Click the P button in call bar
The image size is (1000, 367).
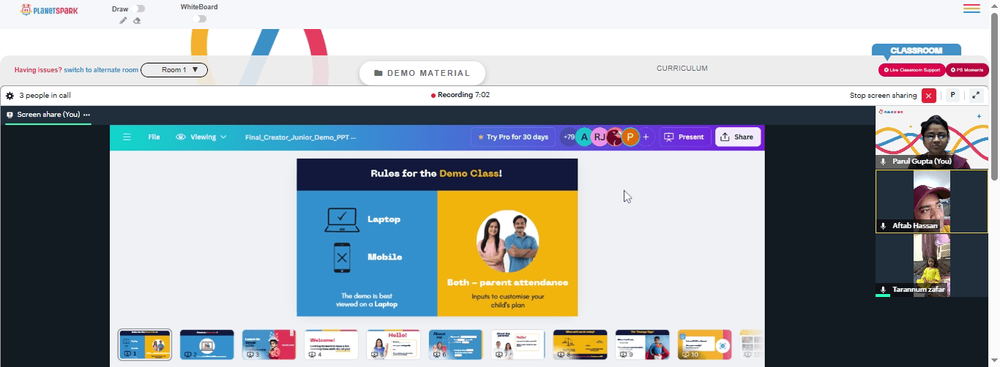953,96
